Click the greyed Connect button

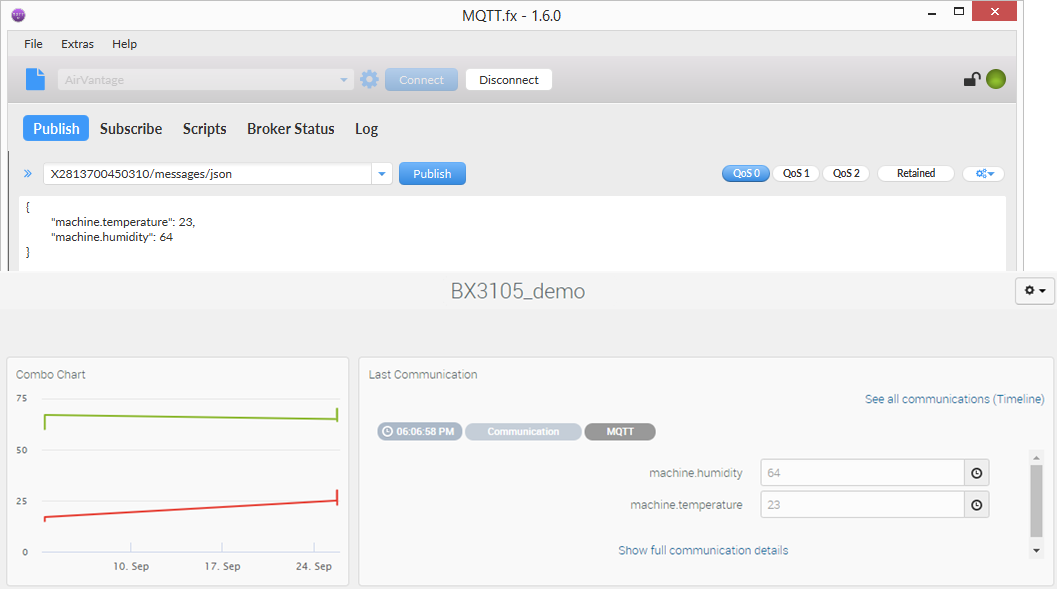click(x=421, y=80)
